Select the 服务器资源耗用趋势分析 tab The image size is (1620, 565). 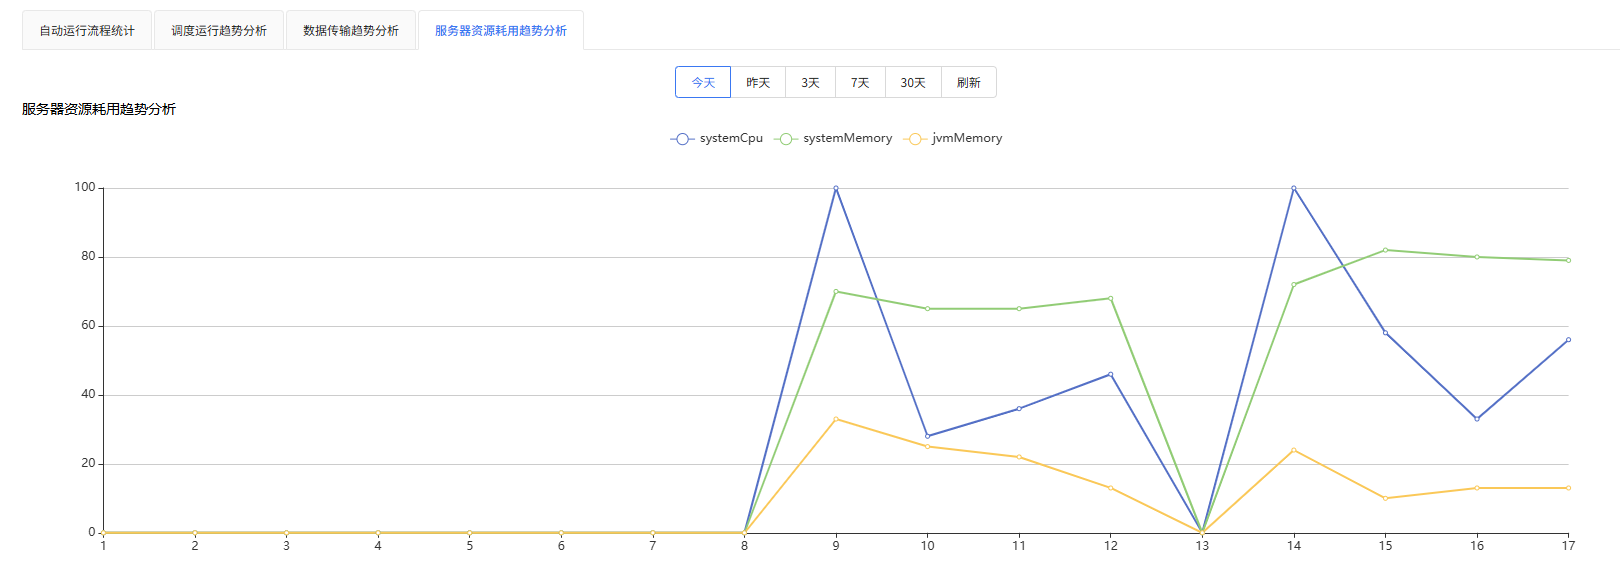point(501,31)
